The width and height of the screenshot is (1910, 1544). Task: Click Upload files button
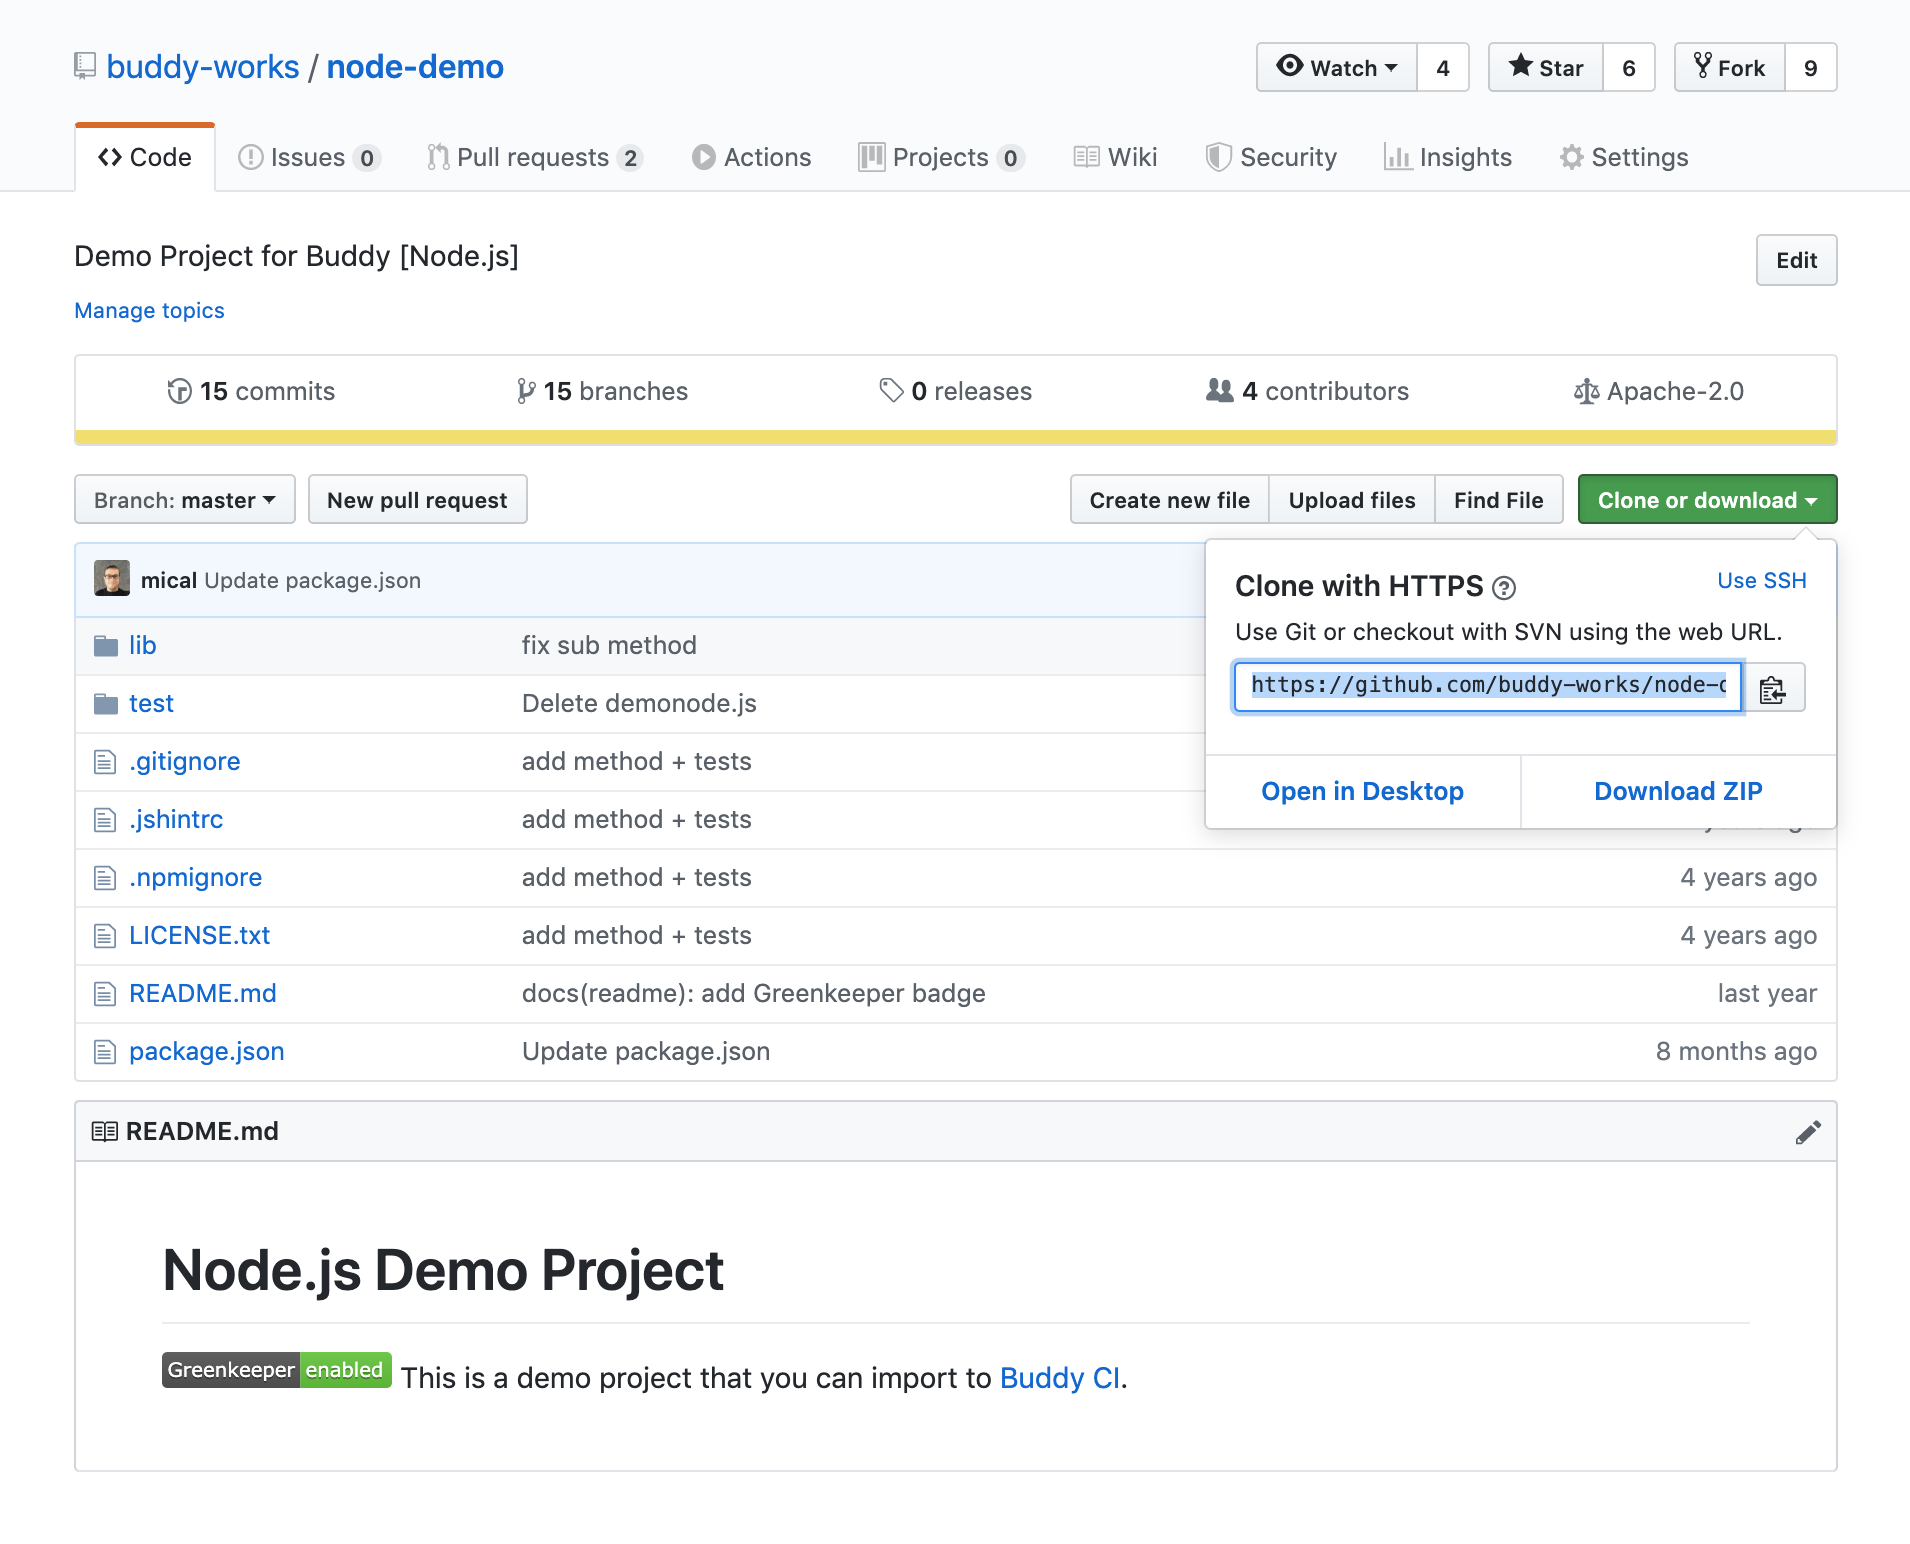(1351, 499)
